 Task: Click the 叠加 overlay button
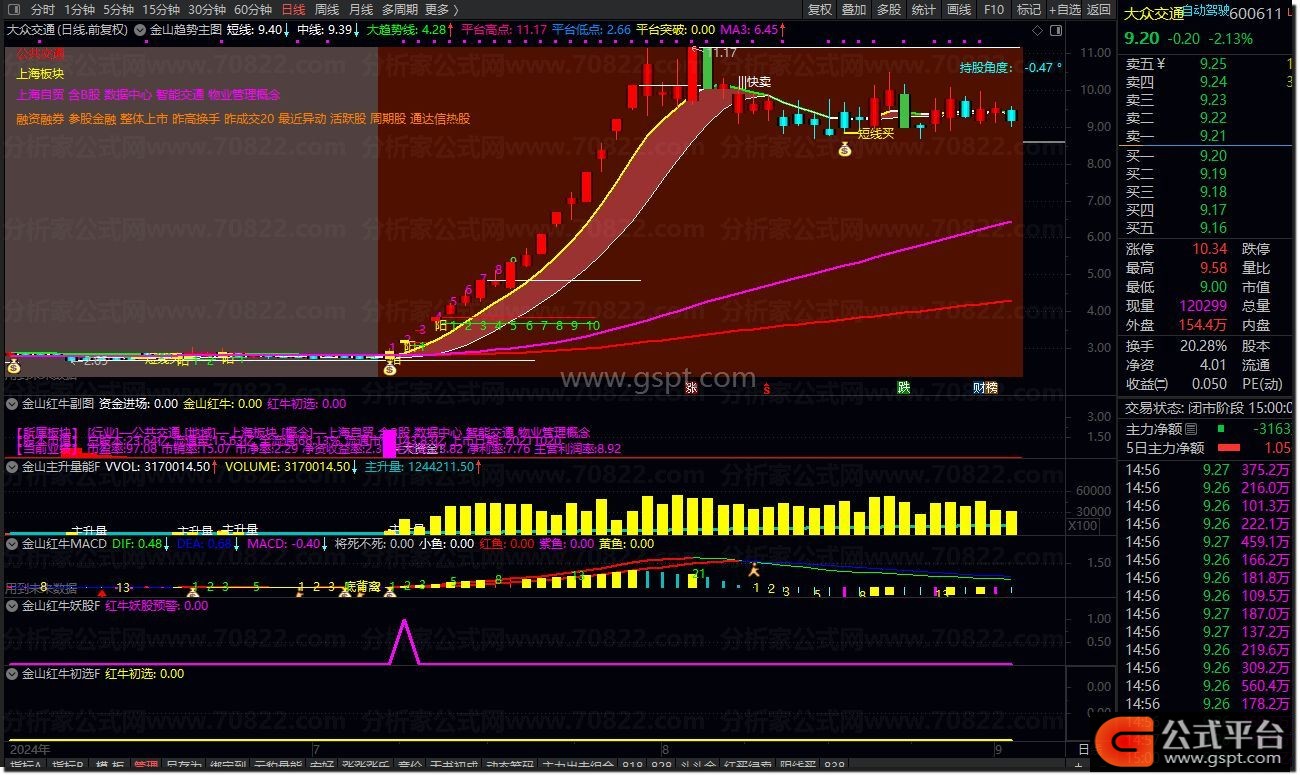pos(854,9)
